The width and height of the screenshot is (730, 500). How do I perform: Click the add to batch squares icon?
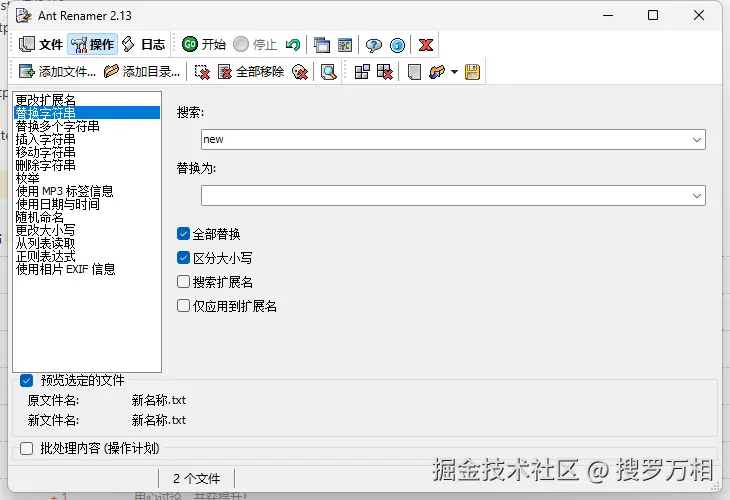tap(362, 72)
